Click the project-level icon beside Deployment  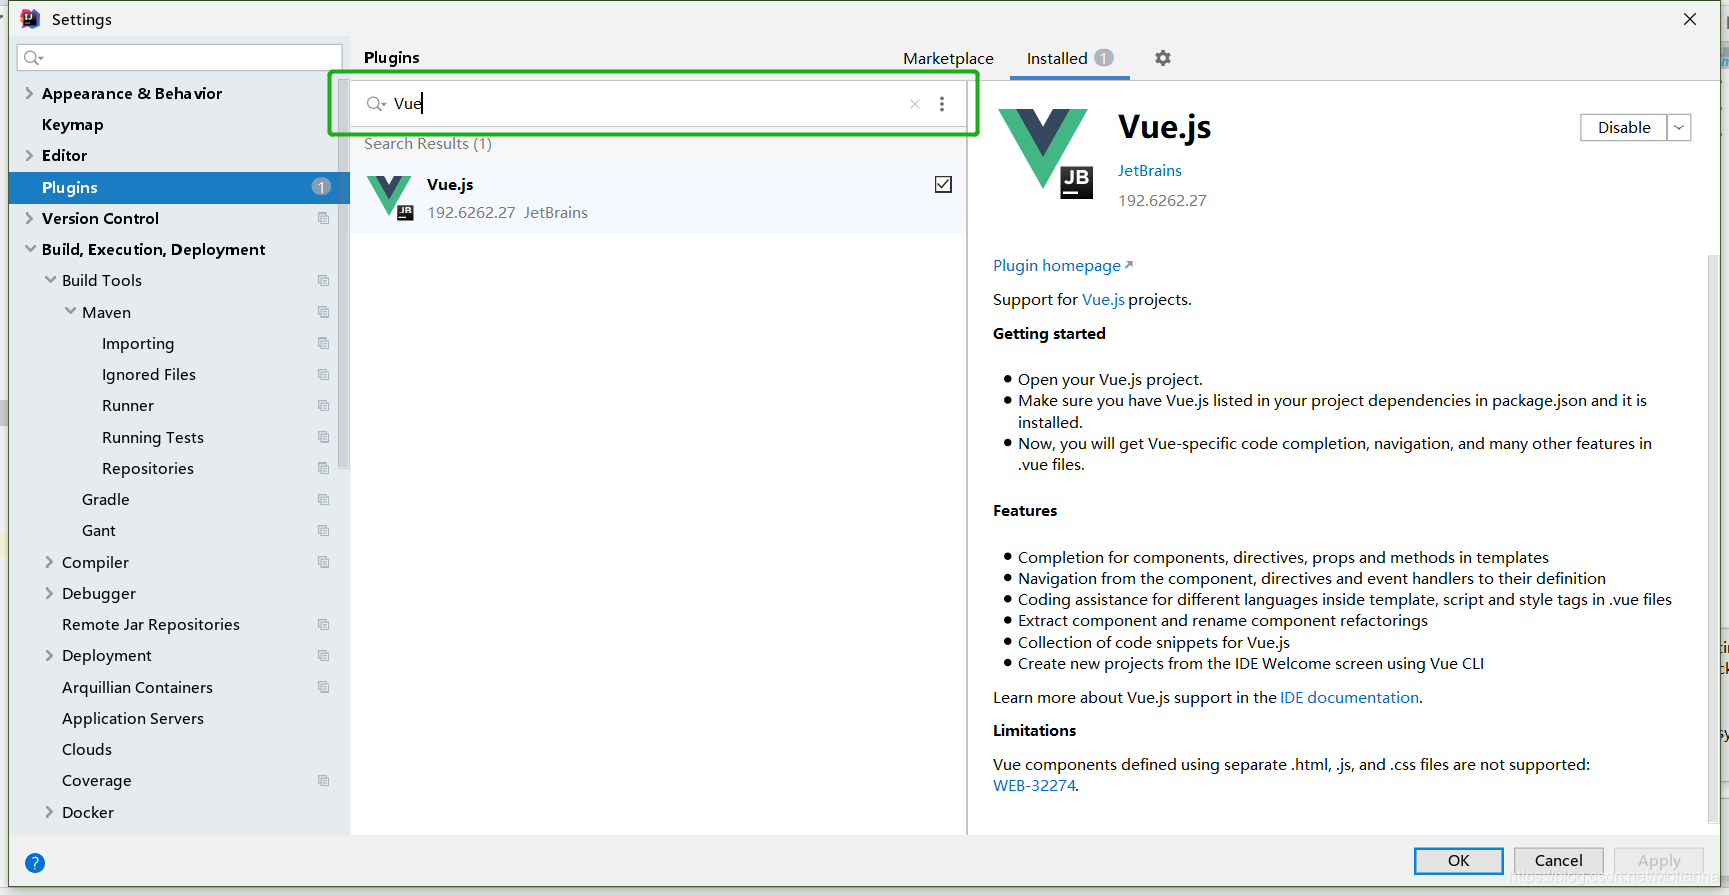tap(323, 655)
